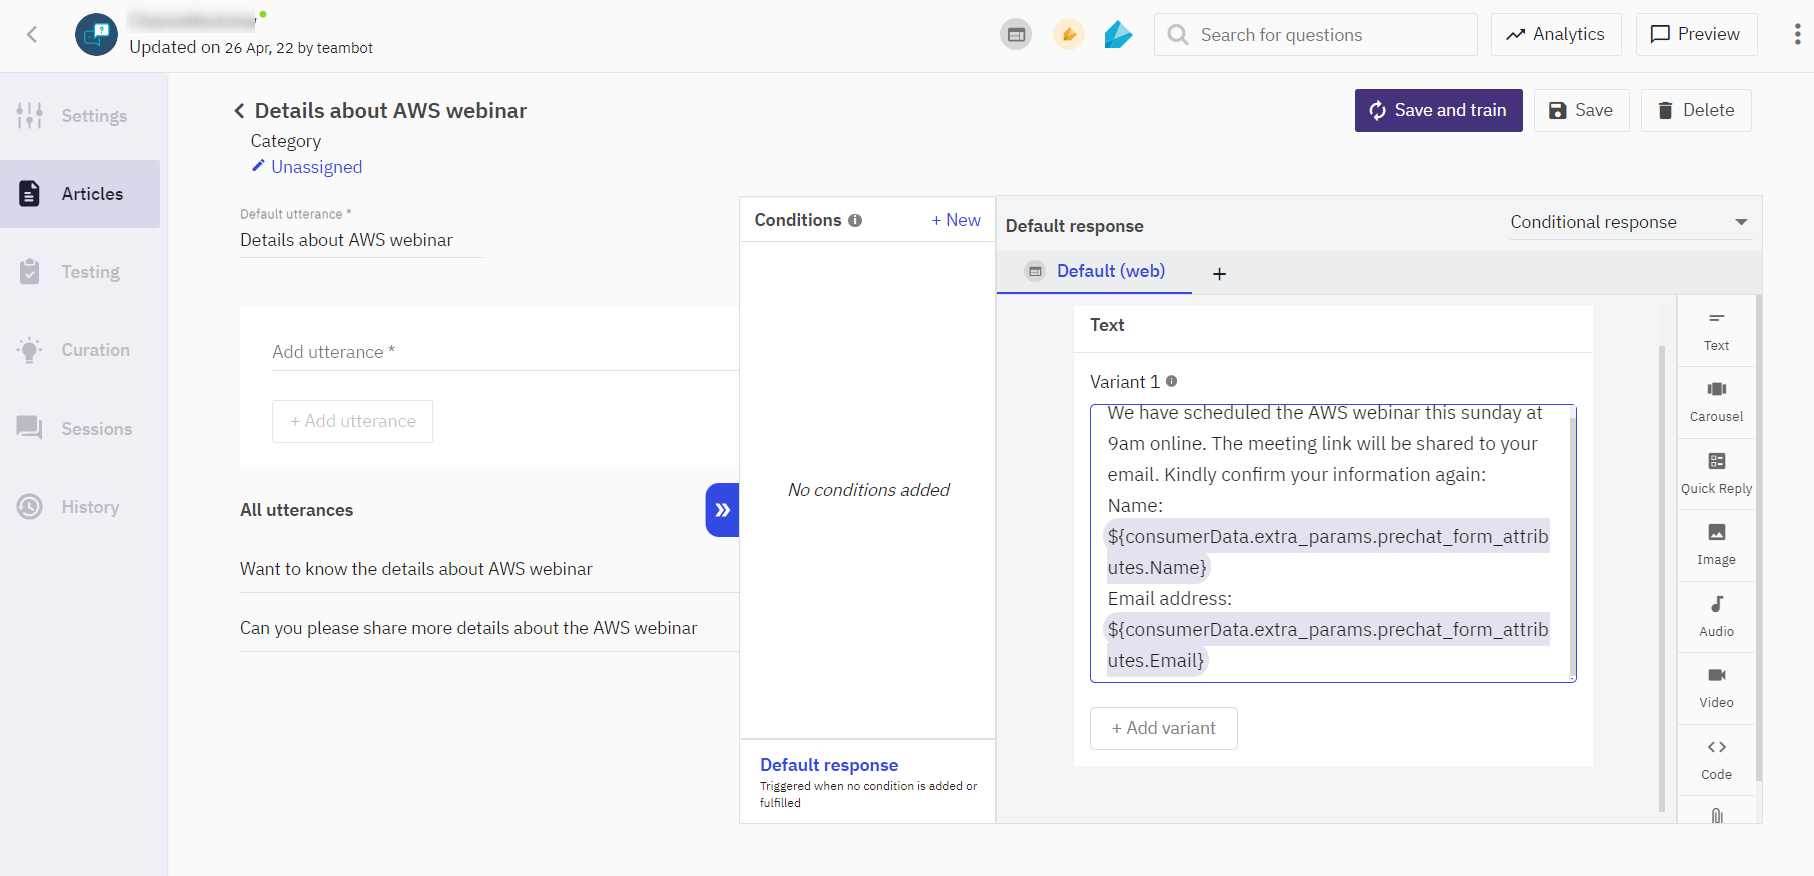Click the blue paper-plane icon in top bar
The height and width of the screenshot is (876, 1814).
(x=1118, y=35)
